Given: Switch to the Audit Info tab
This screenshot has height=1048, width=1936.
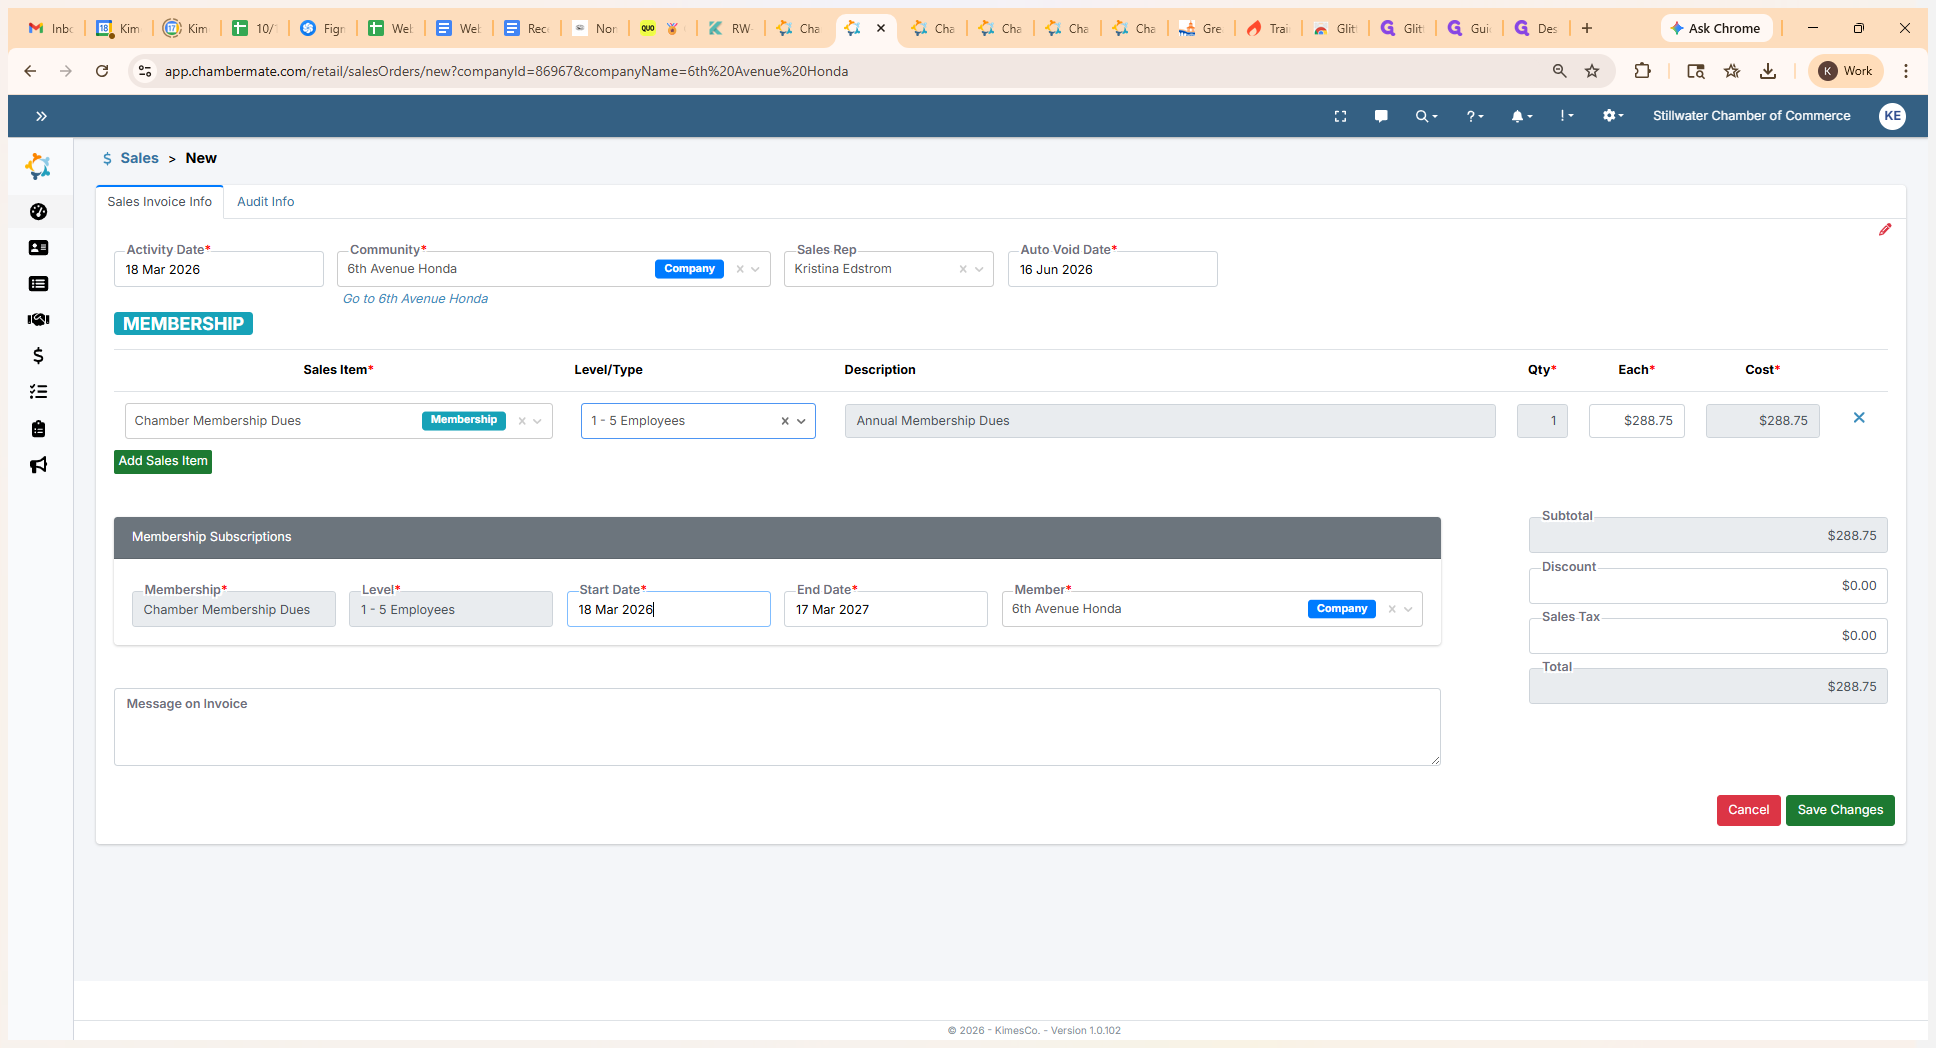Looking at the screenshot, I should coord(265,202).
